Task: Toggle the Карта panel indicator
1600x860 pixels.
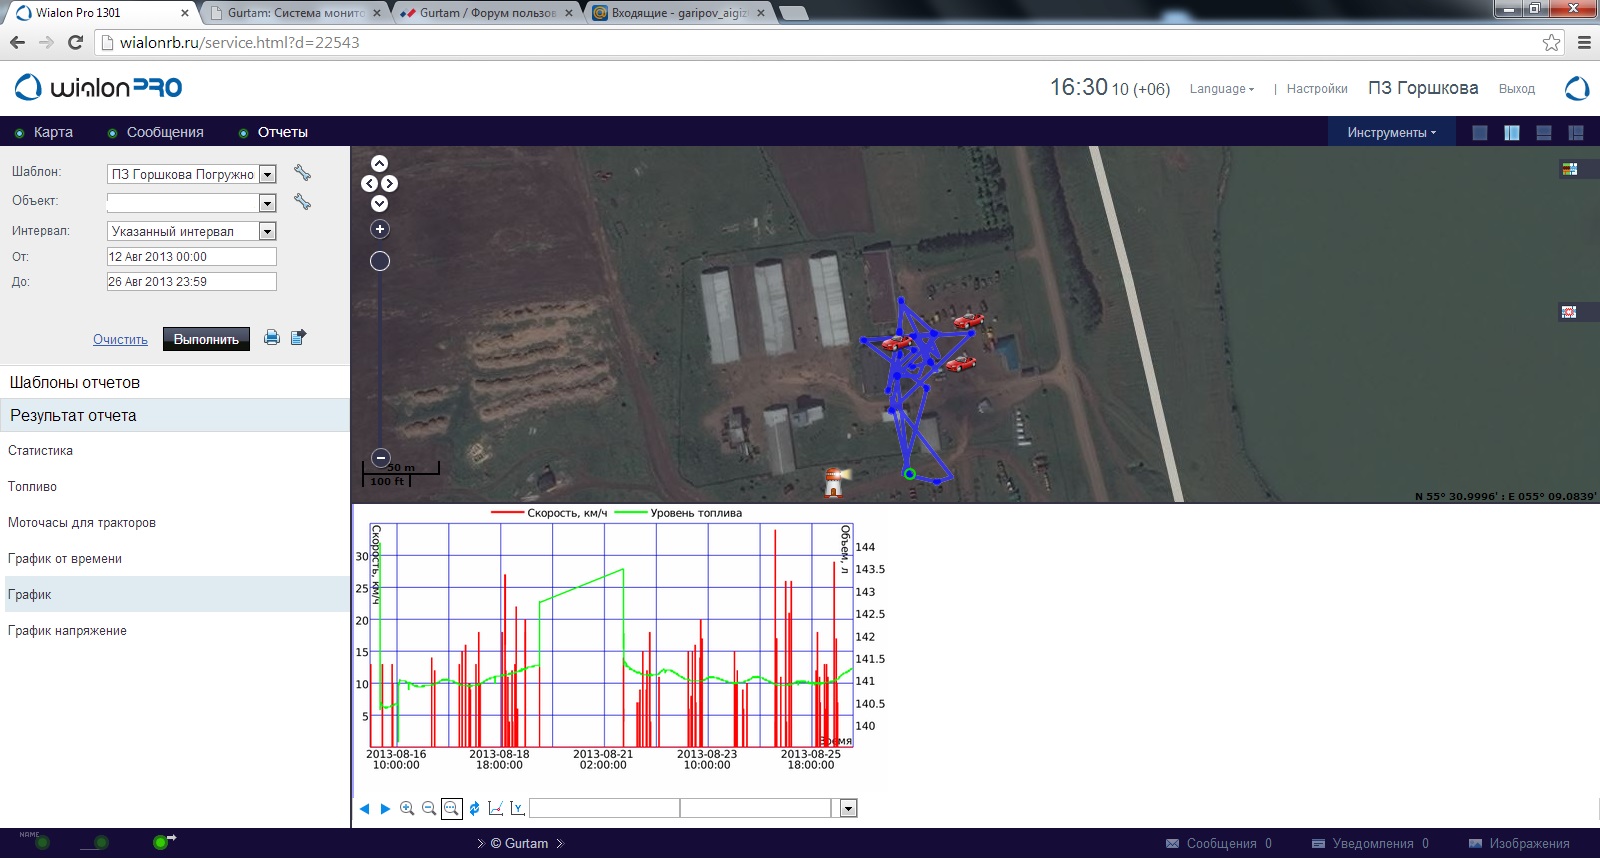Action: 19,133
